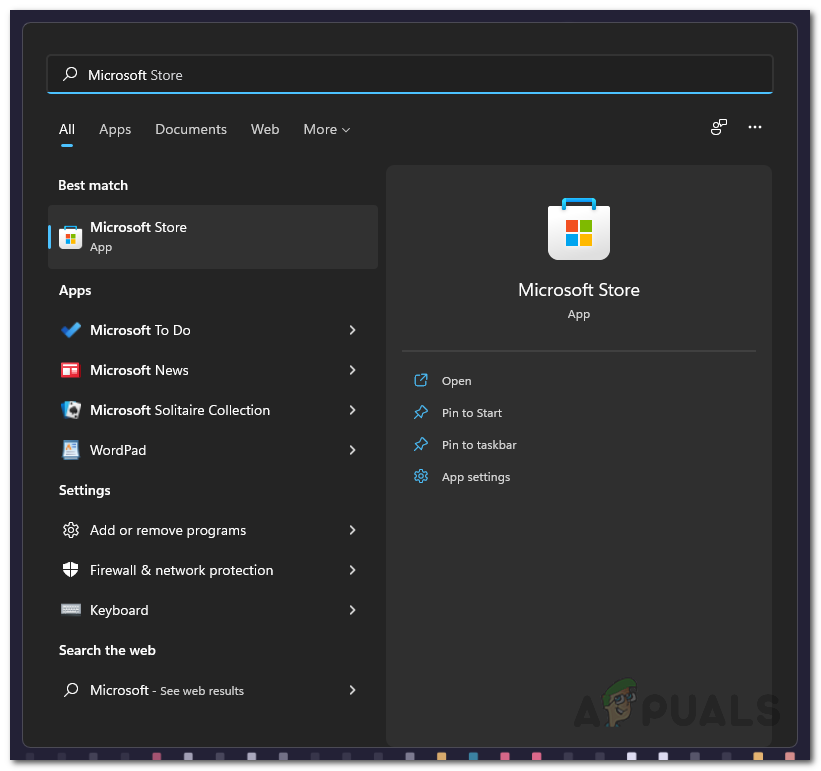Click the Microsoft News app icon
Viewport: 821px width, 771px height.
click(x=71, y=370)
